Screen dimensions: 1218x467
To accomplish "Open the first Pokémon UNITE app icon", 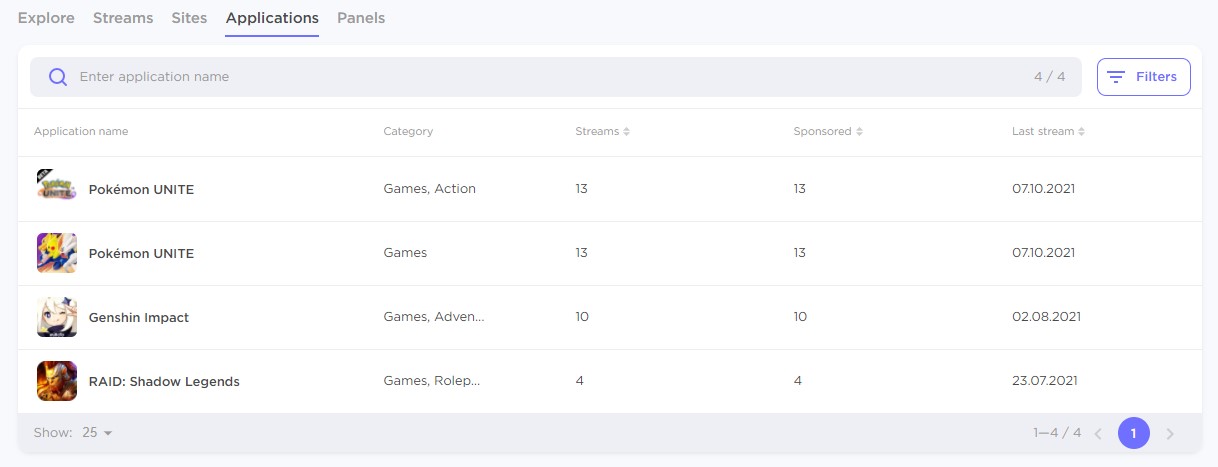I will tap(57, 189).
